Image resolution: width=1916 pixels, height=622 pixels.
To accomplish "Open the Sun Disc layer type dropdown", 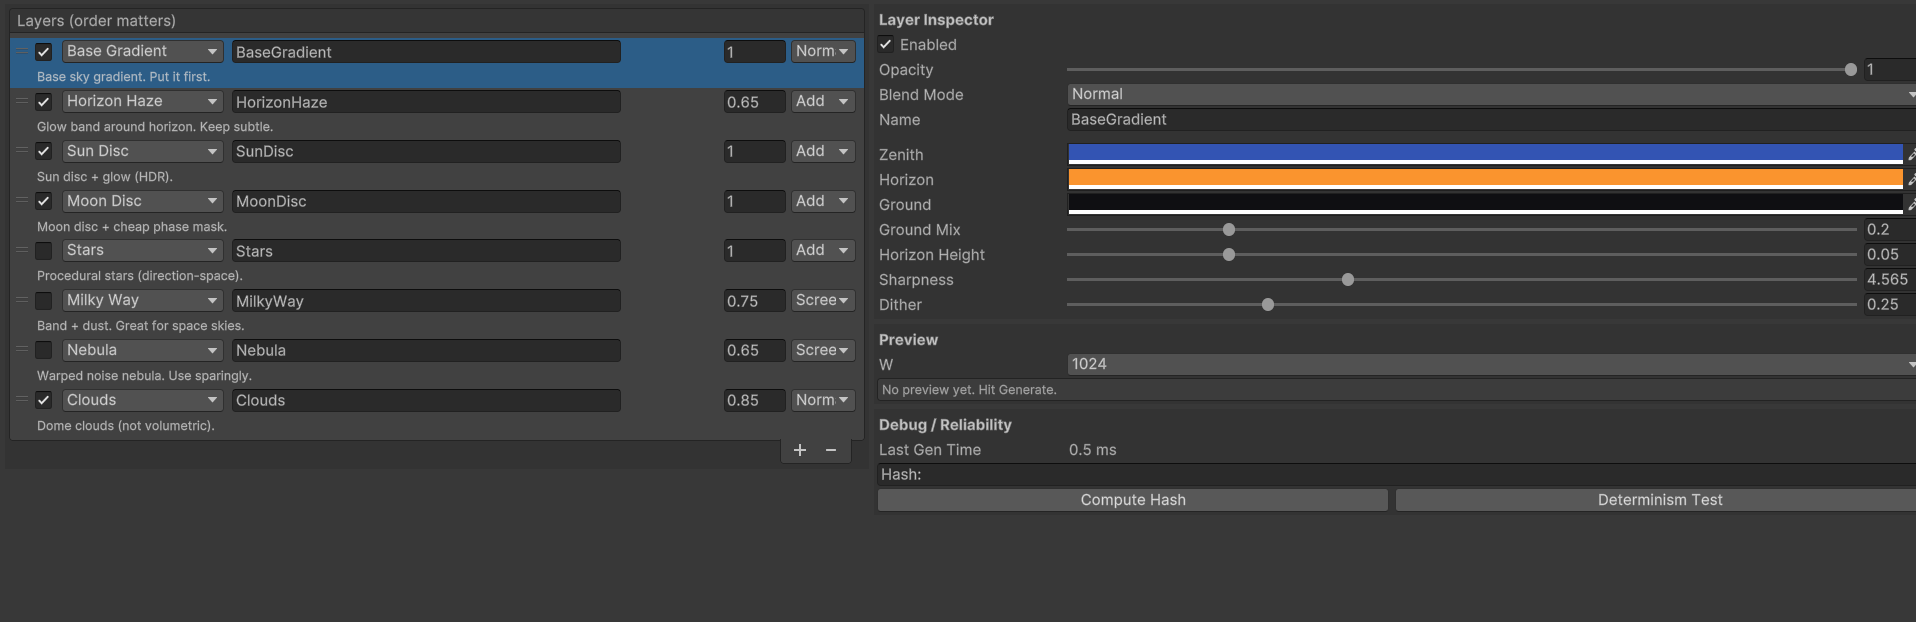I will click(142, 151).
